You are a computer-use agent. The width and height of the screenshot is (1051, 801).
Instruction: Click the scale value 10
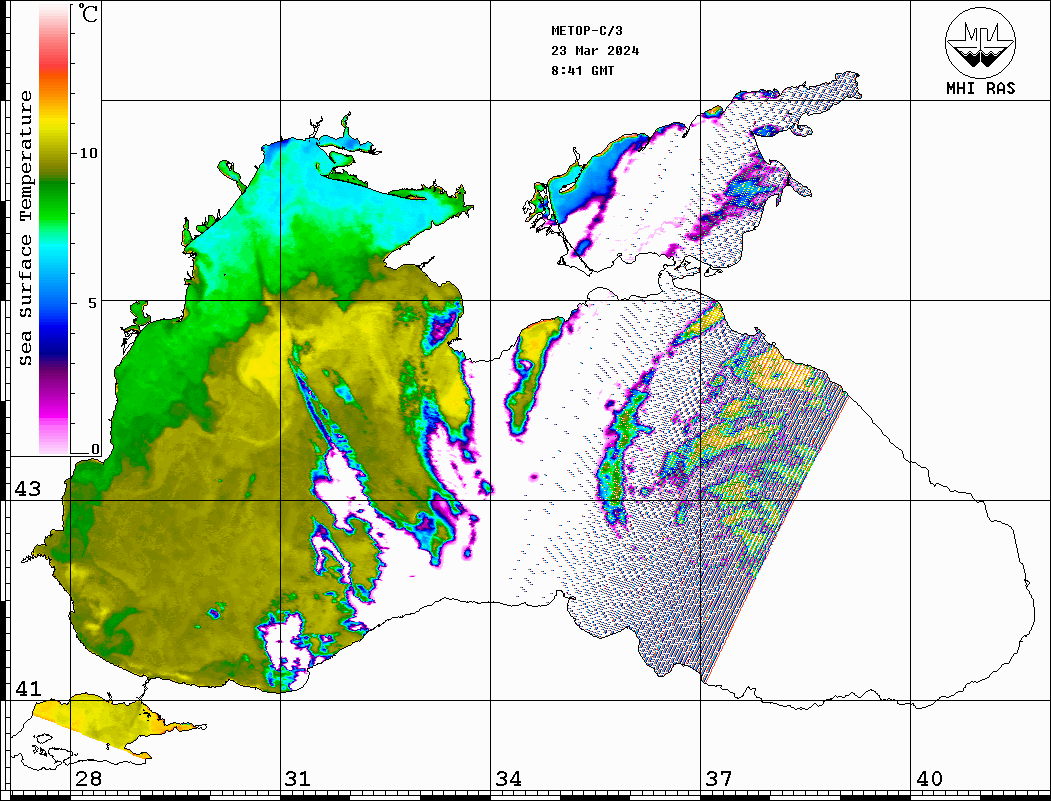pos(88,153)
